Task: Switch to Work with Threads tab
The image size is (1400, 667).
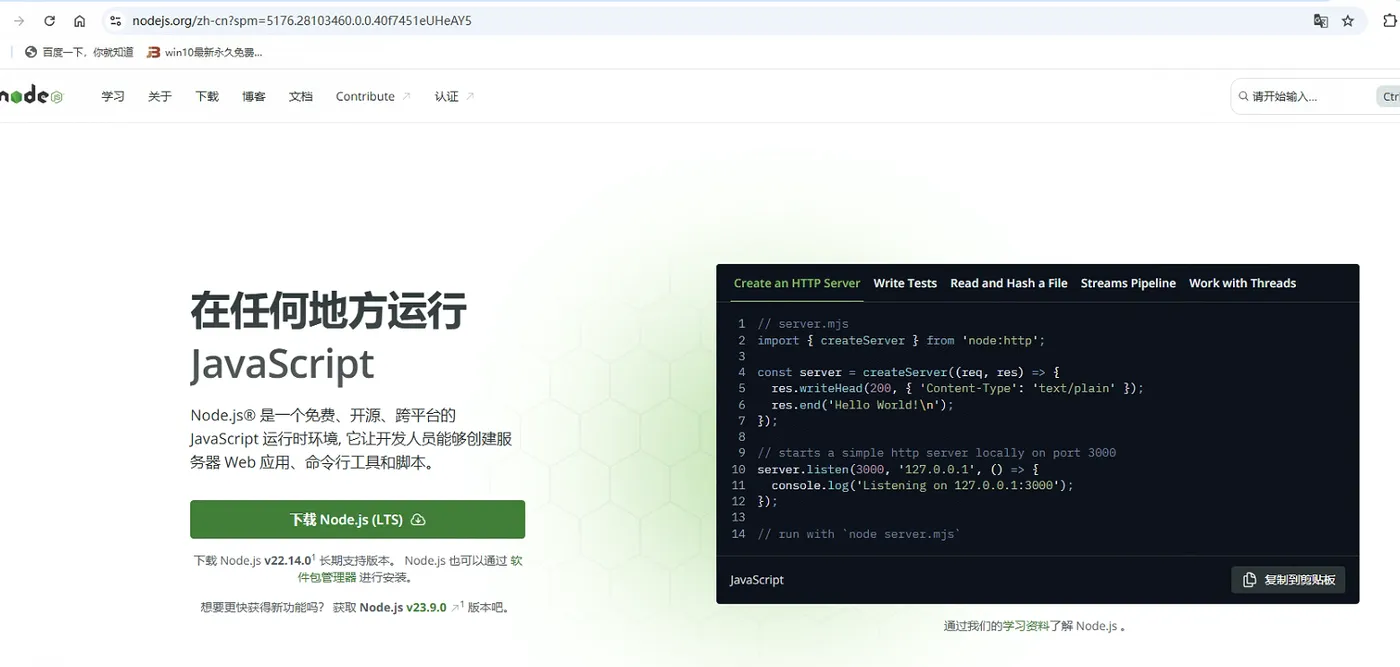Action: click(x=1242, y=283)
